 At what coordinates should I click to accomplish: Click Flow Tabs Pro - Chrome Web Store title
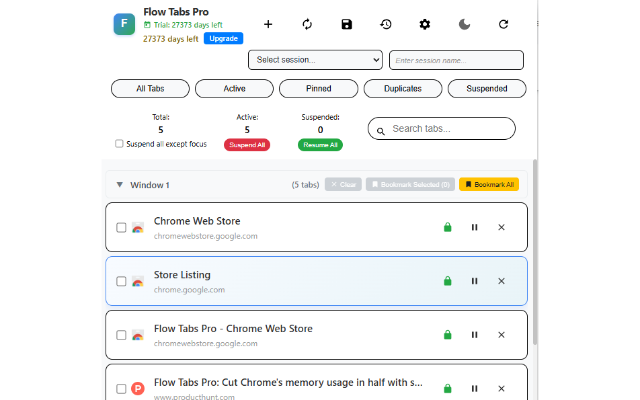tap(233, 329)
